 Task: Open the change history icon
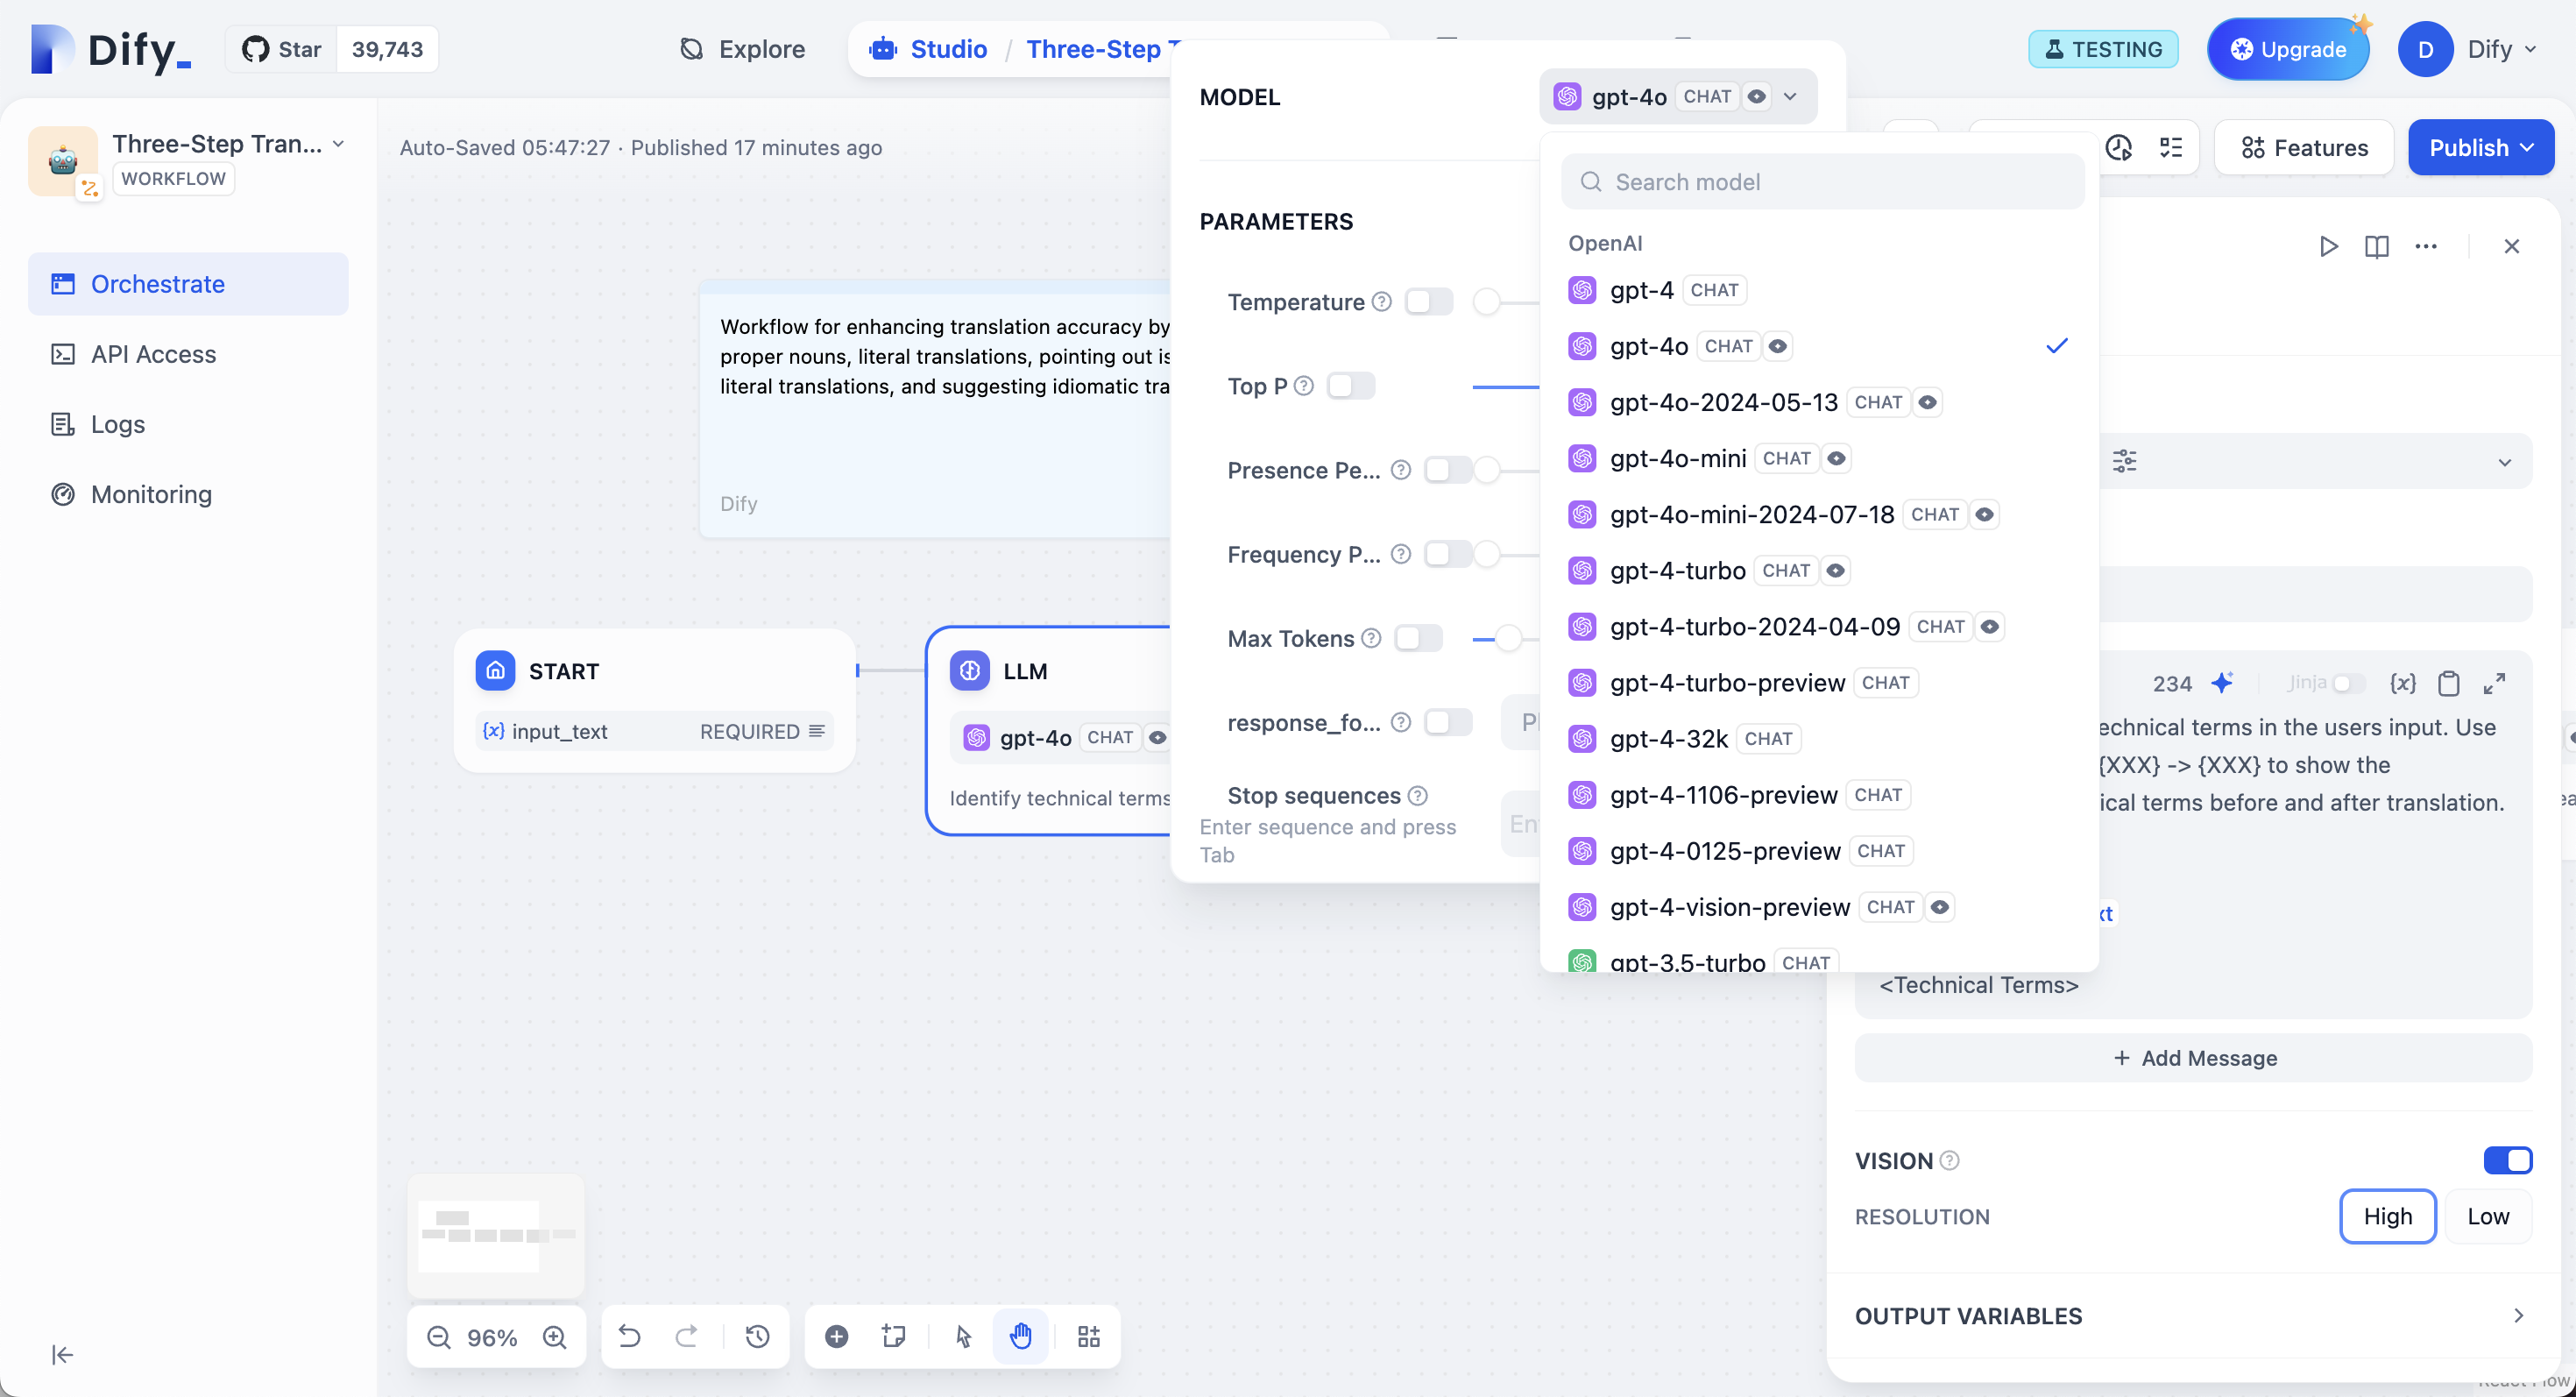758,1337
